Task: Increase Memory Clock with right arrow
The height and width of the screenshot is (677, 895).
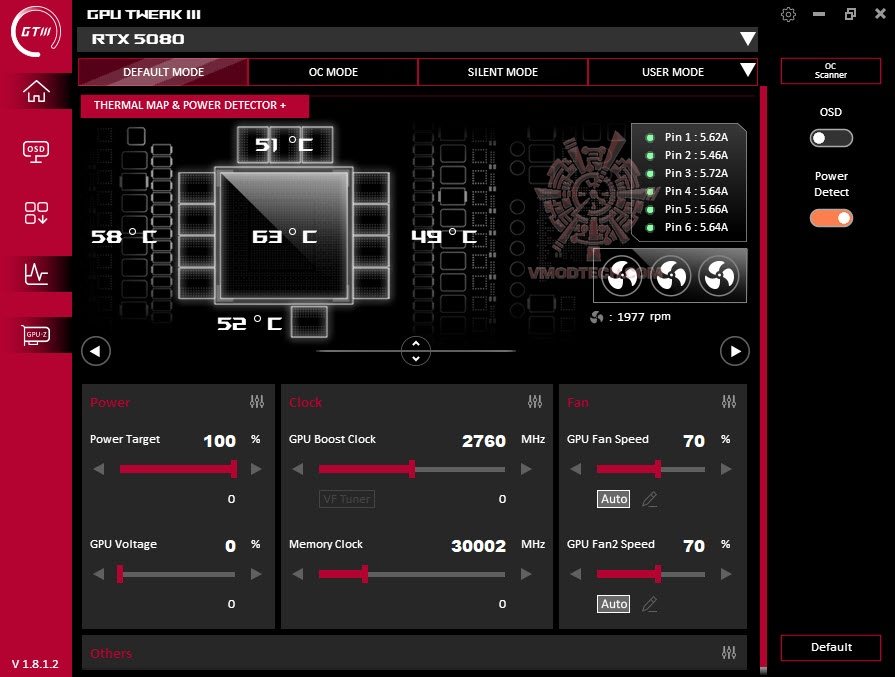Action: (x=526, y=574)
